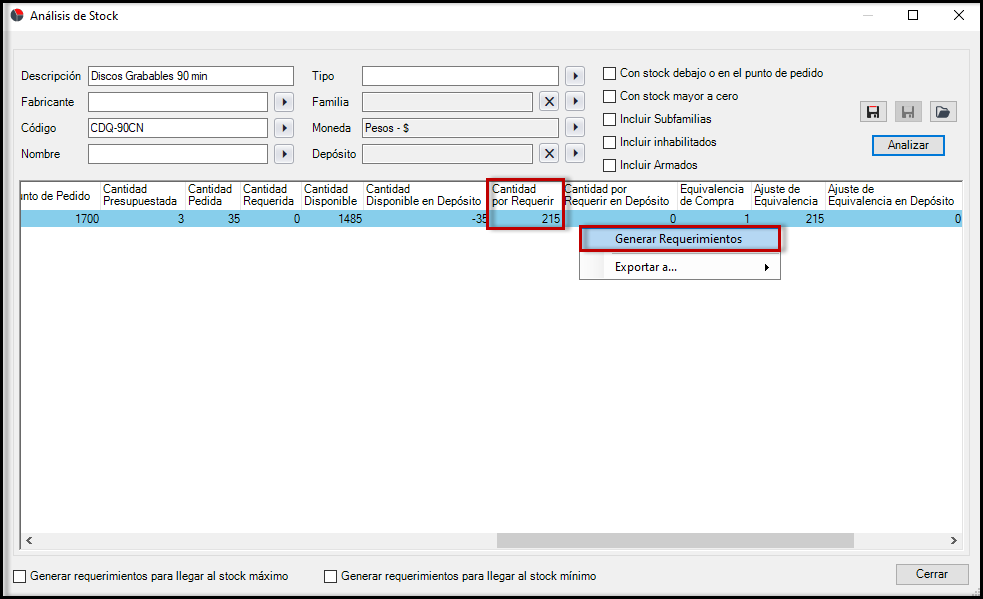Screen dimensions: 983x599
Task: Enable generar requerimientos para llegar al stock máximo
Action: (20, 576)
